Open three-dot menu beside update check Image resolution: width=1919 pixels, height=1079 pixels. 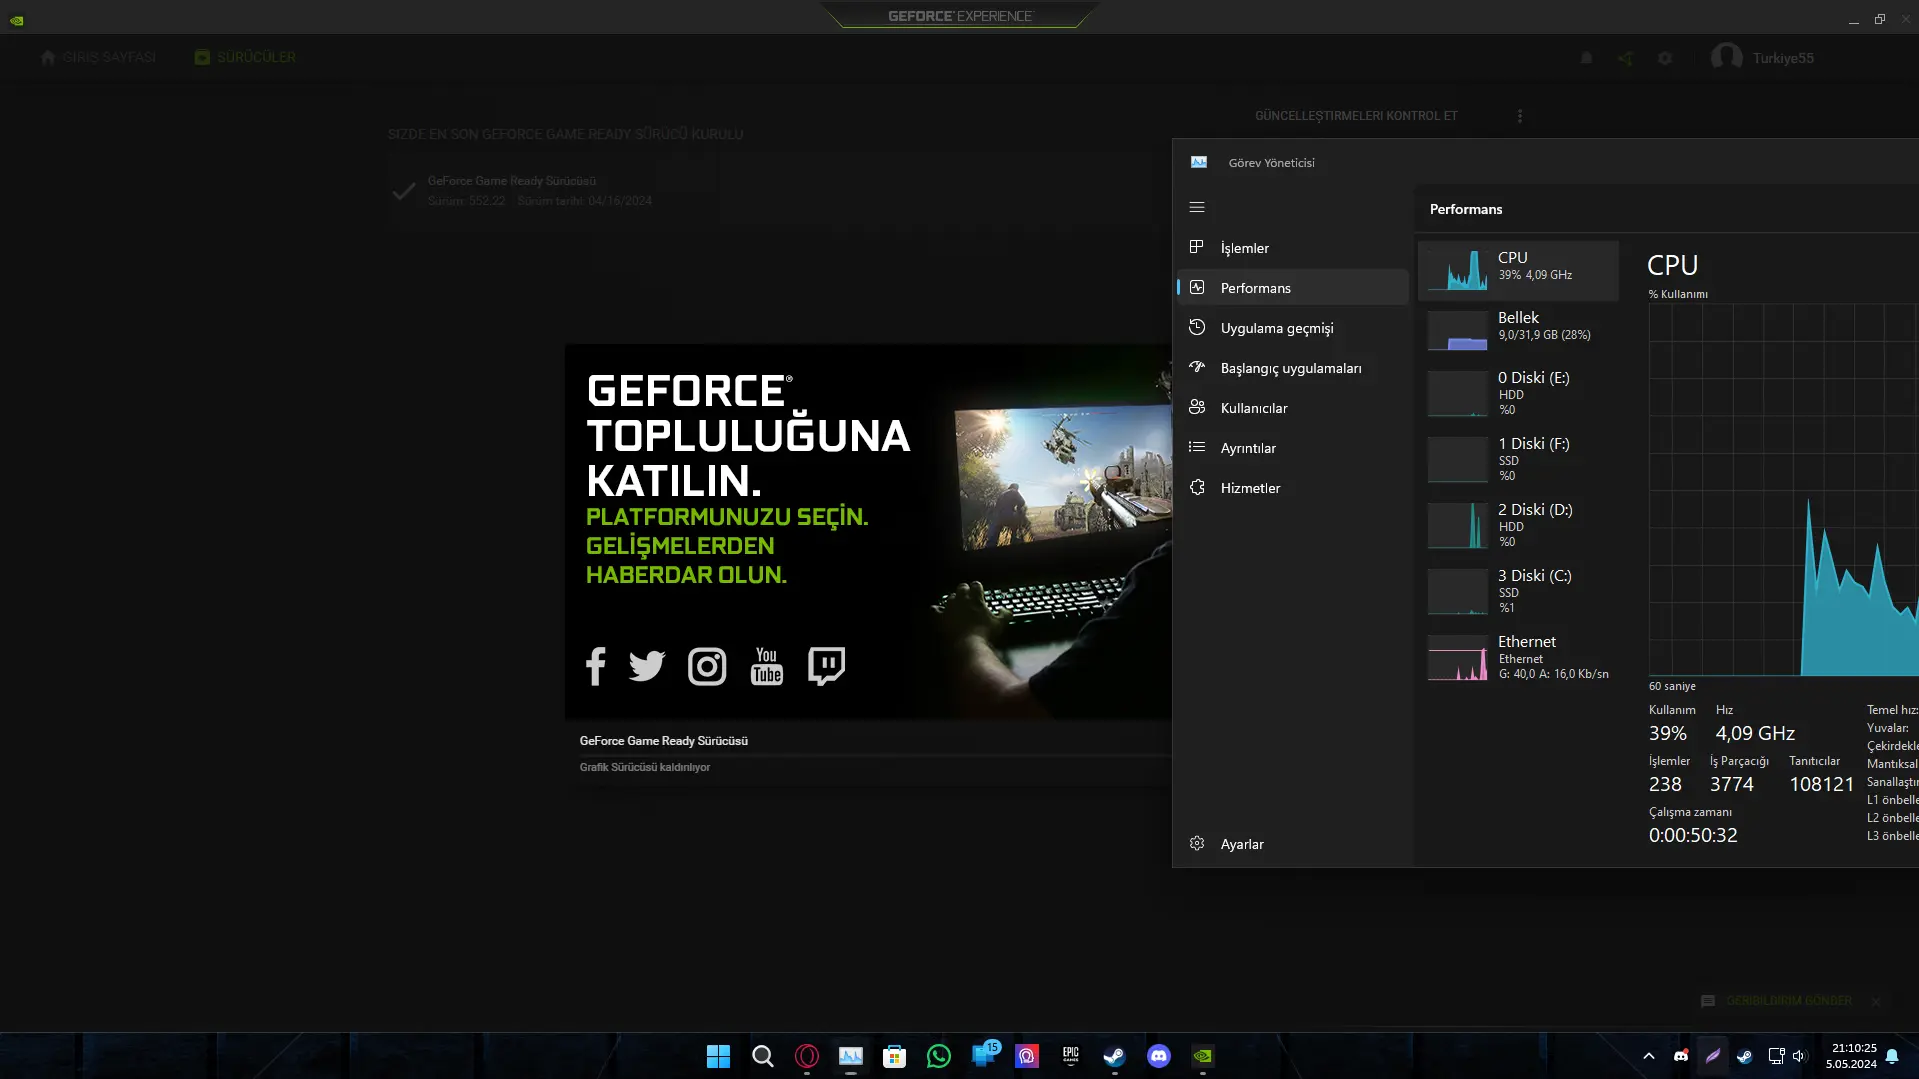click(x=1520, y=116)
